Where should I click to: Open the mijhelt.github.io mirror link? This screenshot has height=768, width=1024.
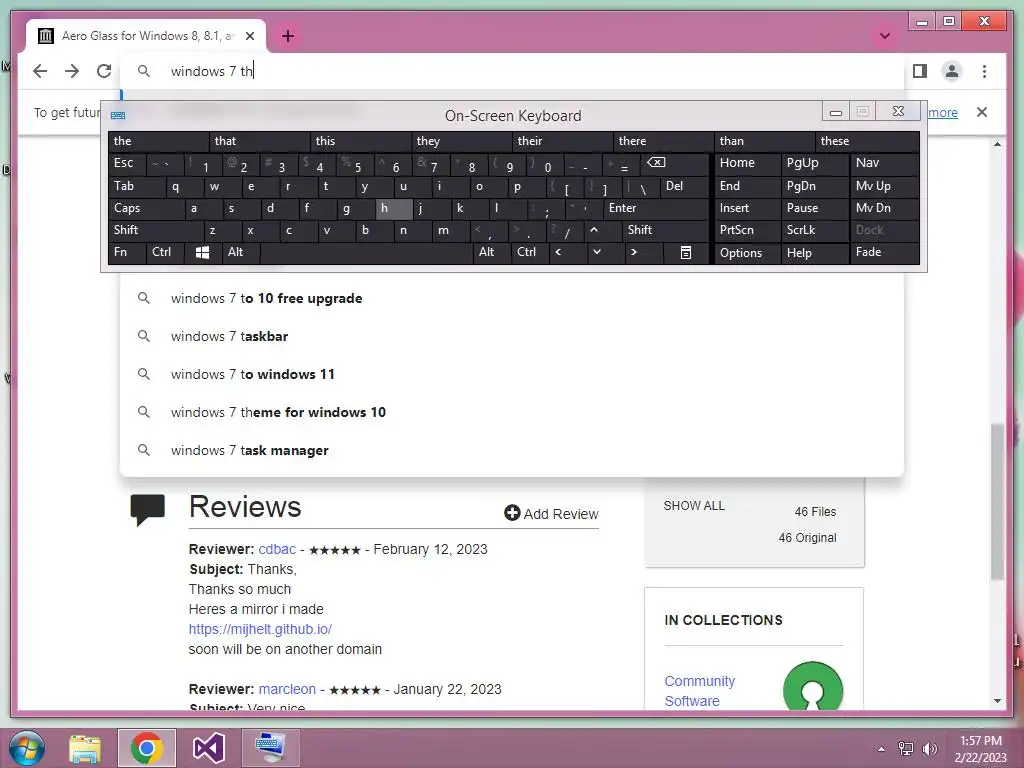pyautogui.click(x=260, y=629)
